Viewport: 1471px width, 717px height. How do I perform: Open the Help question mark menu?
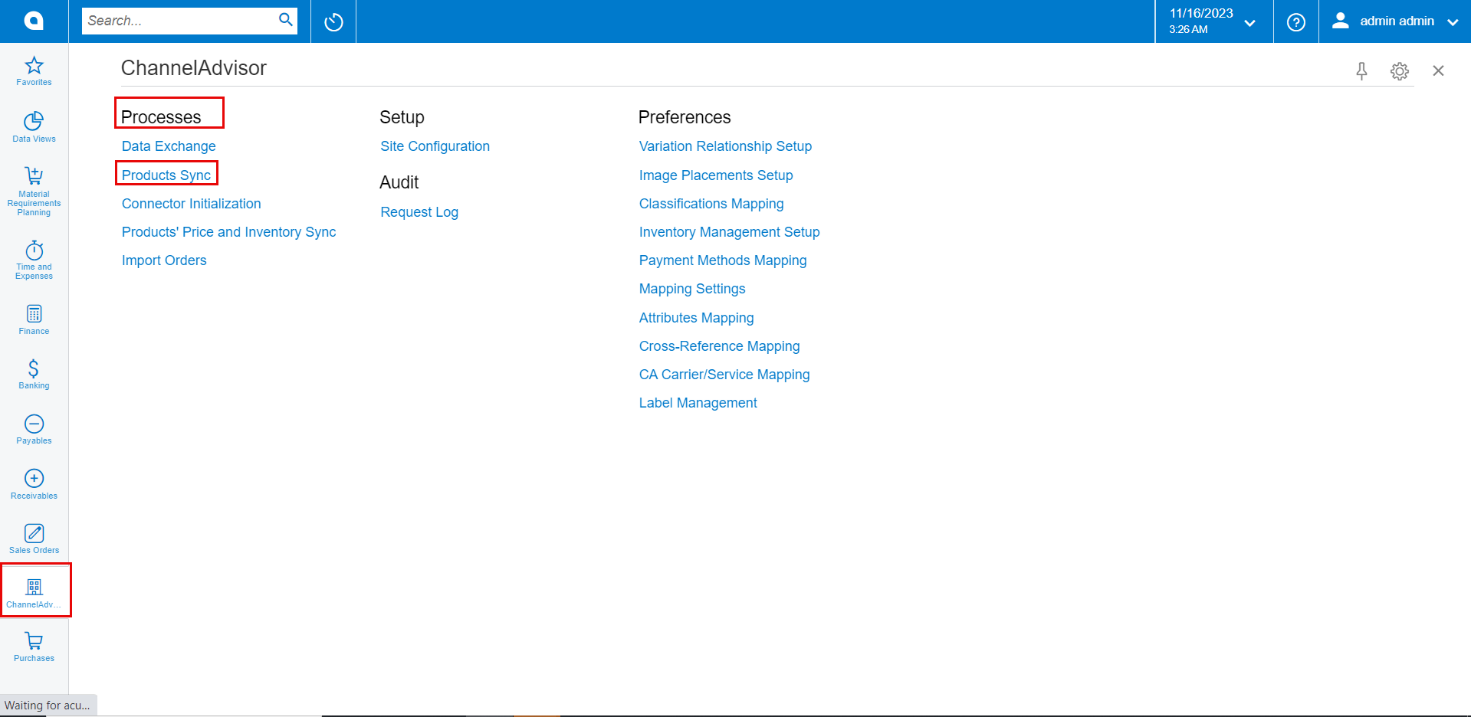pos(1296,21)
